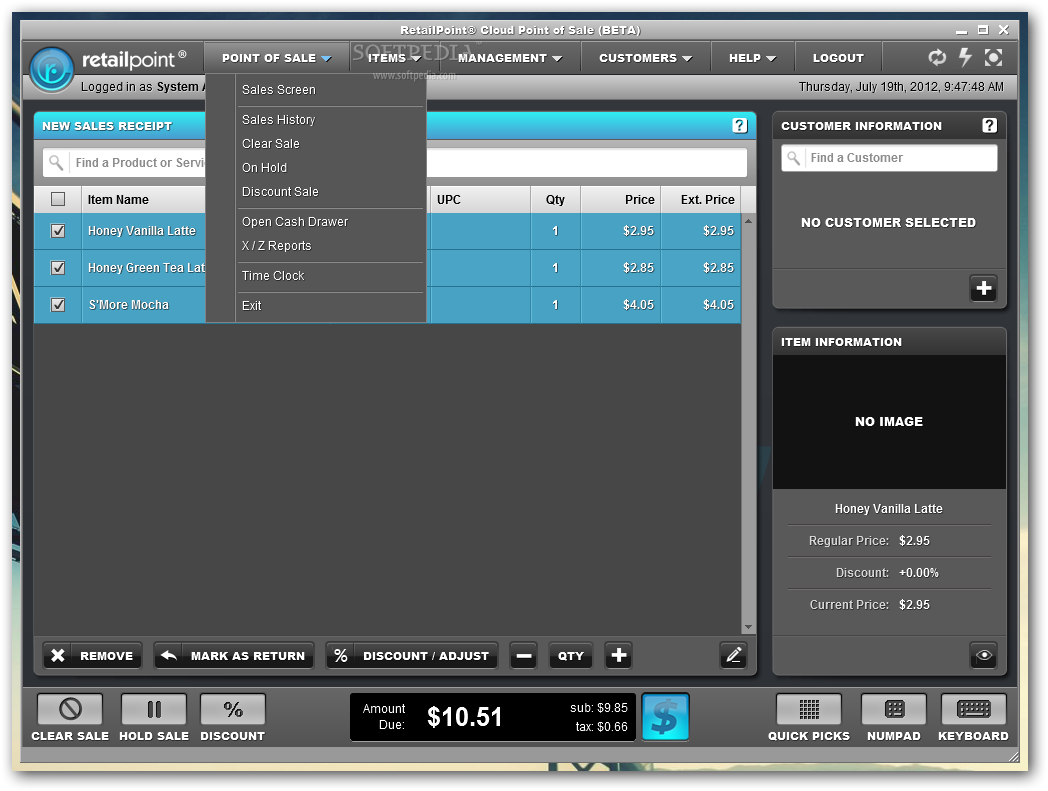Click the Ext. Price column header

pos(701,199)
